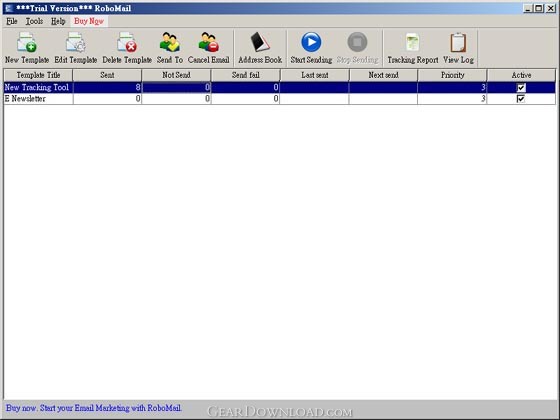Select the 'New Tracking Tool' template row

coord(280,88)
